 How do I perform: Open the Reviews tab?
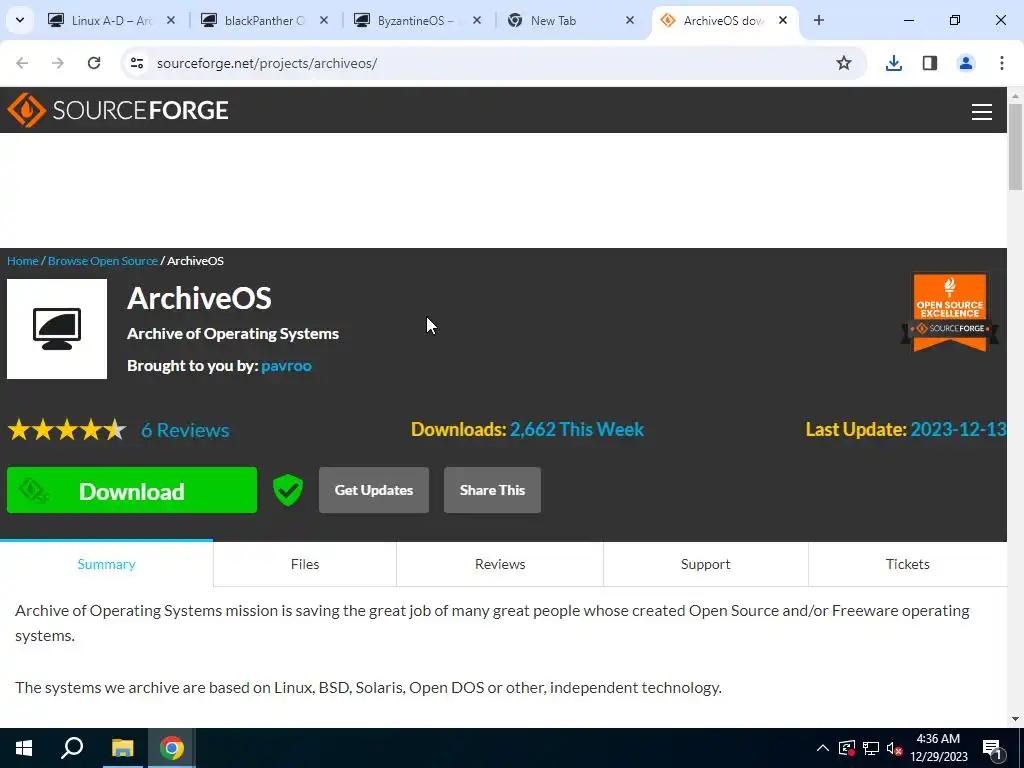tap(500, 564)
